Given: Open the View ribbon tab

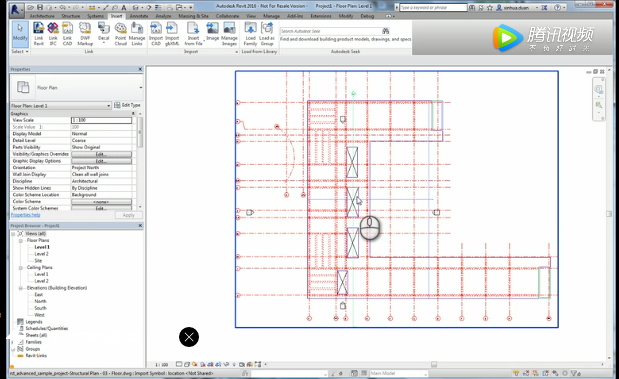Looking at the screenshot, I should tap(251, 16).
